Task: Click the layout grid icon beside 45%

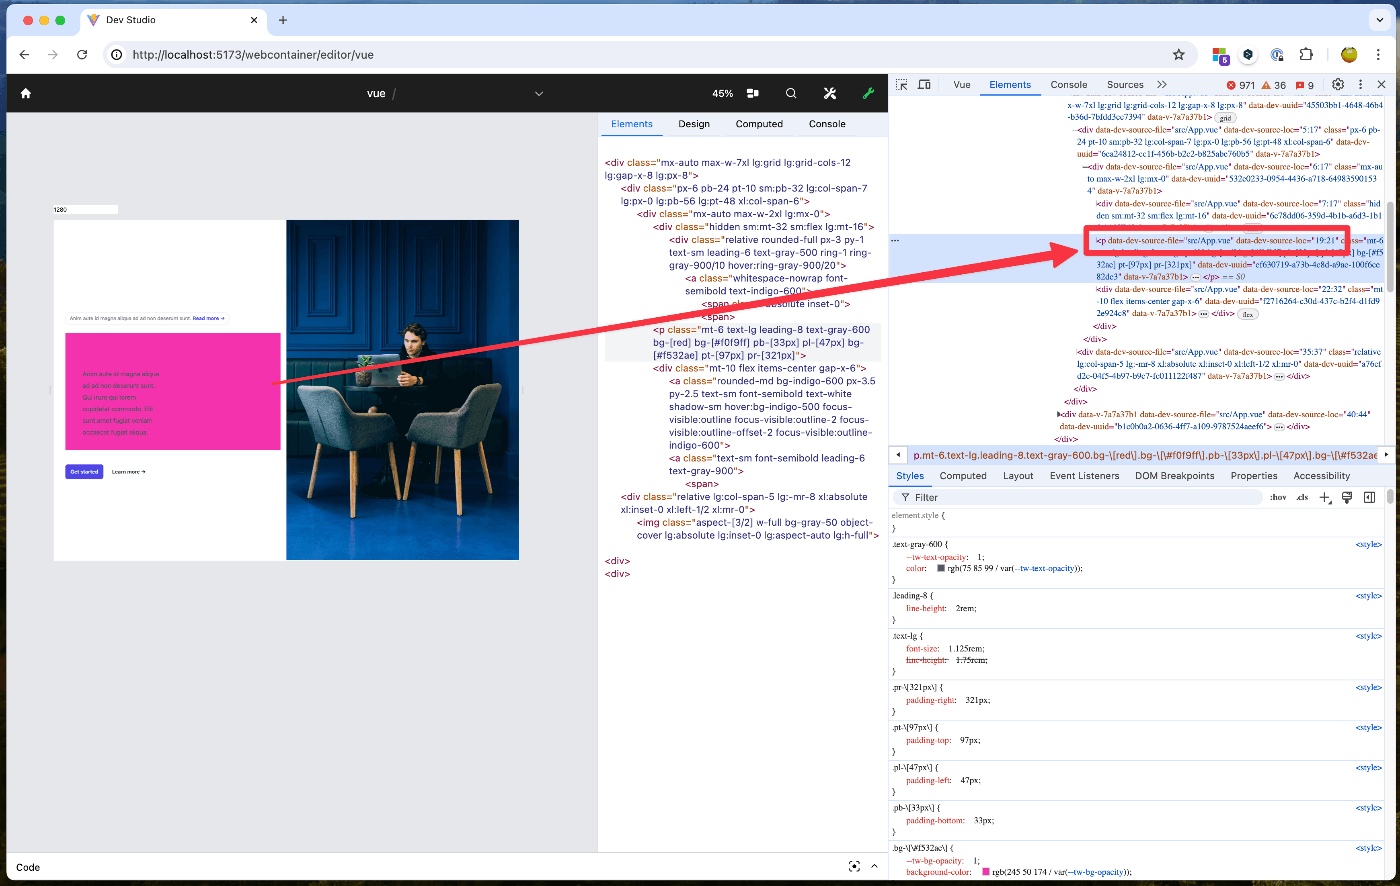Action: pyautogui.click(x=752, y=93)
